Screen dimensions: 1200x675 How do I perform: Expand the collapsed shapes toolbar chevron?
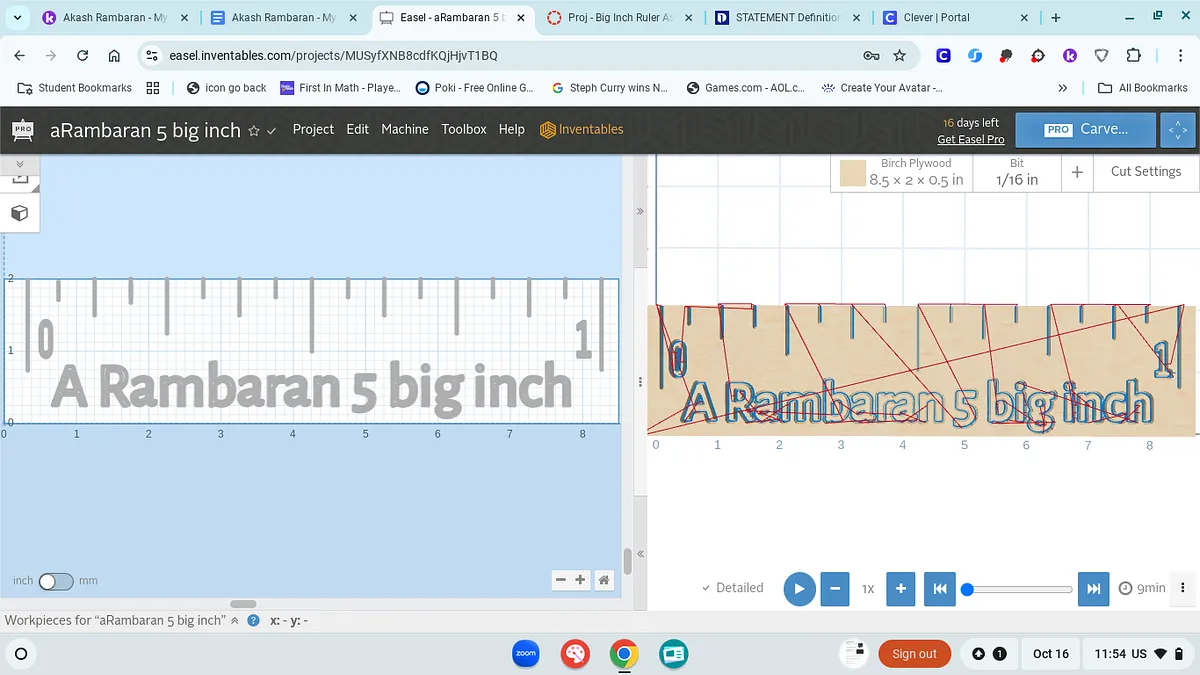click(x=19, y=163)
